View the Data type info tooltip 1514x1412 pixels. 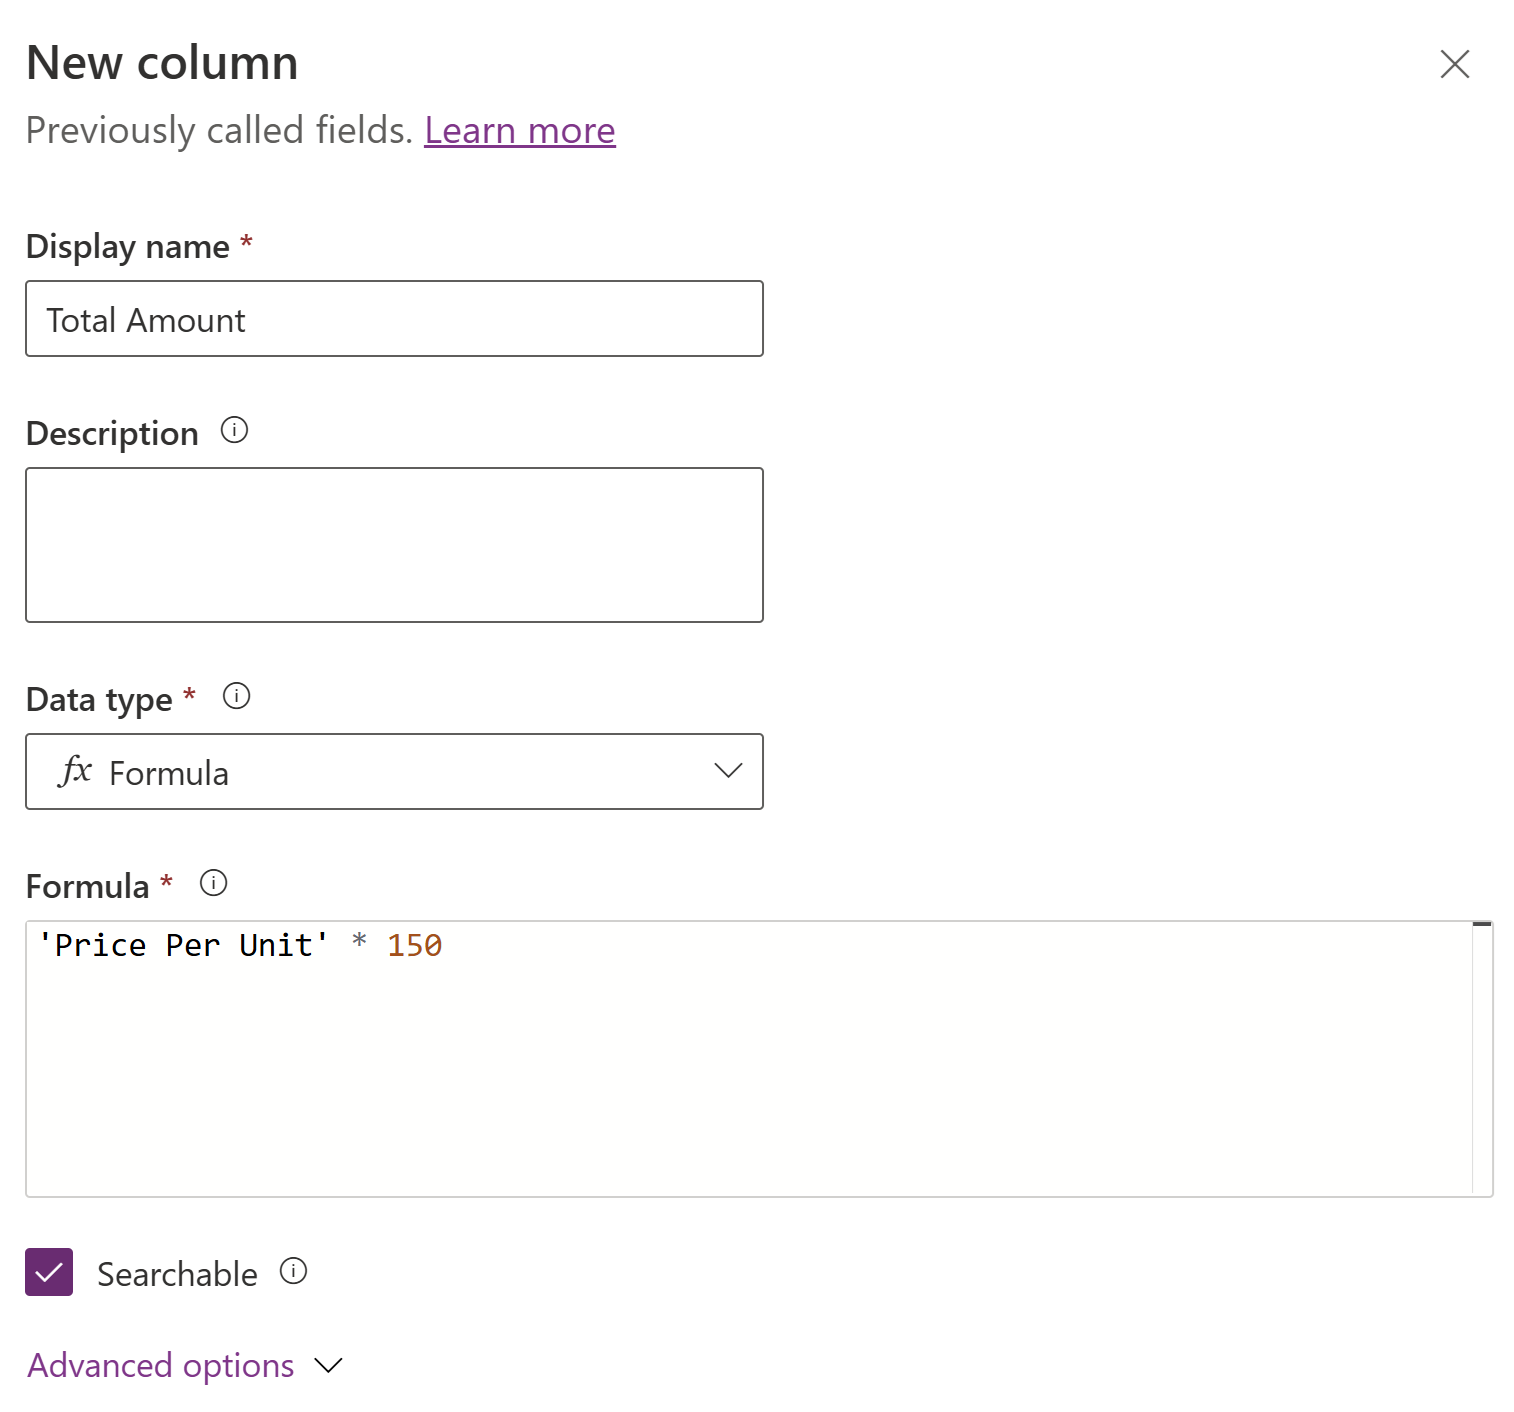pos(236,696)
